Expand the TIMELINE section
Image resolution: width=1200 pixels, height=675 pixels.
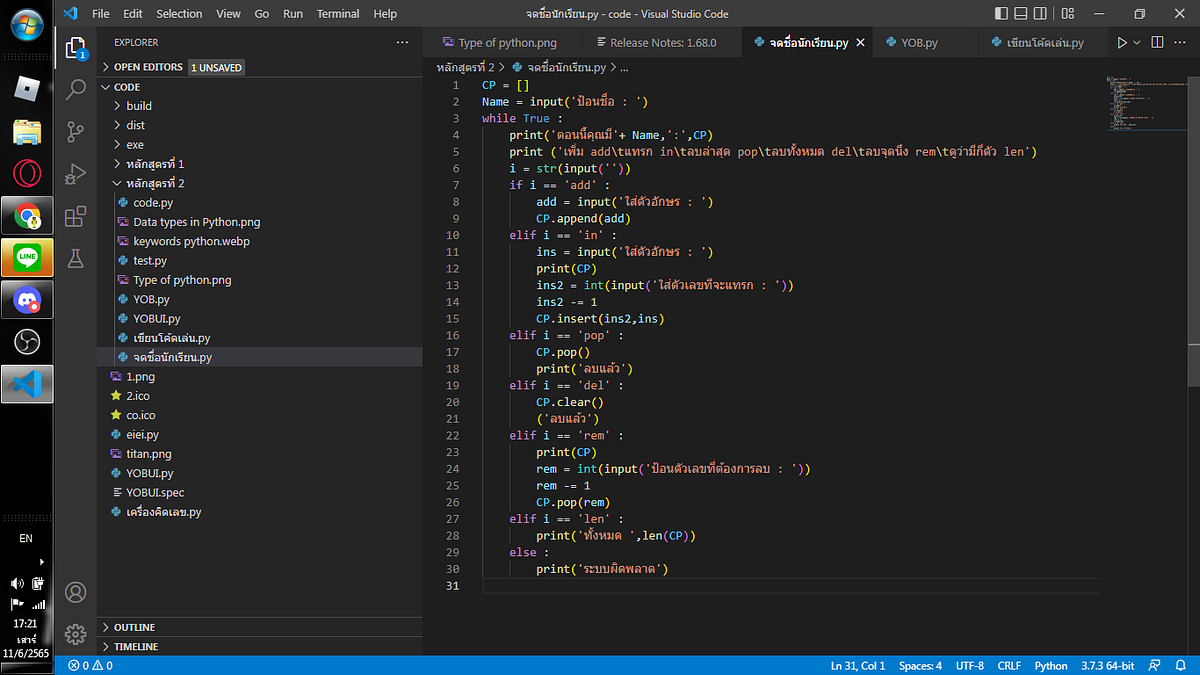[133, 646]
